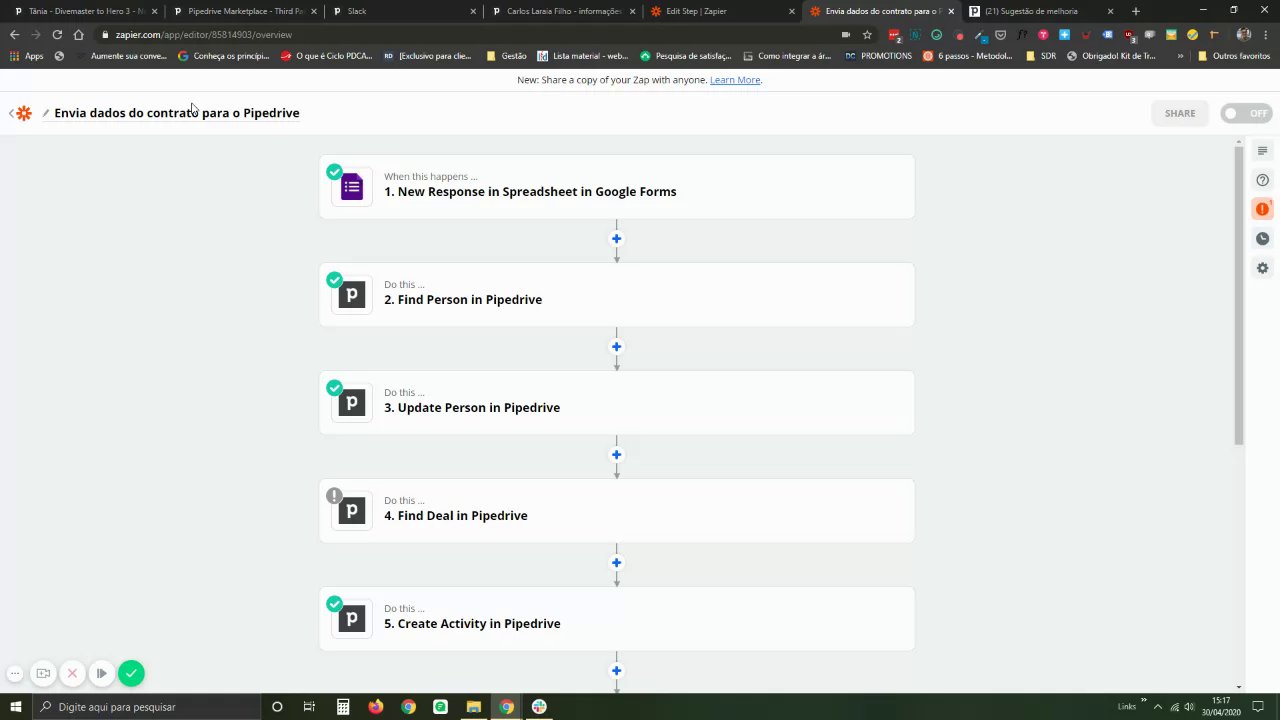Add a step after Find Person
Viewport: 1280px width, 720px height.
tap(616, 347)
